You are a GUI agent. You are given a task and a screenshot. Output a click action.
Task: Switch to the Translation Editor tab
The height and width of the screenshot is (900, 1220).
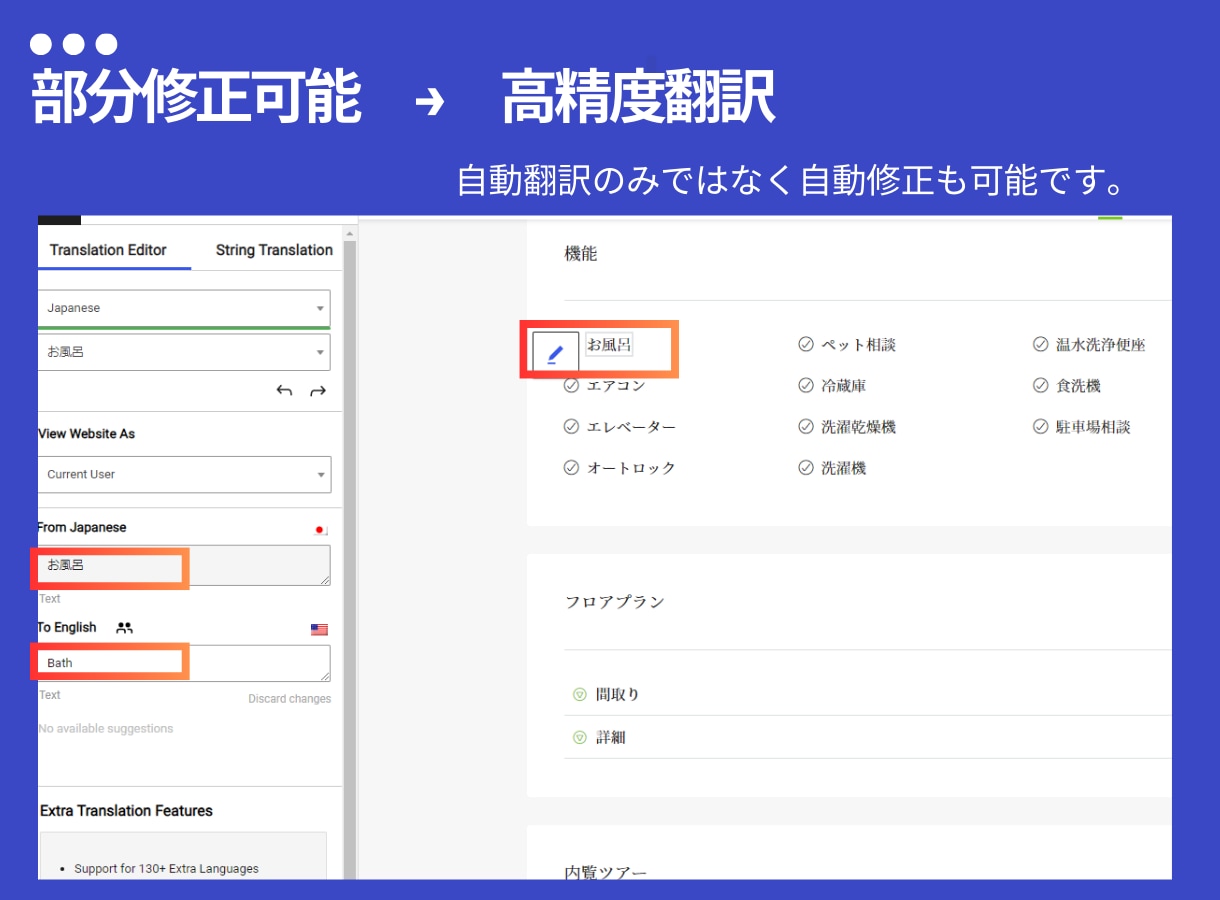tap(108, 250)
